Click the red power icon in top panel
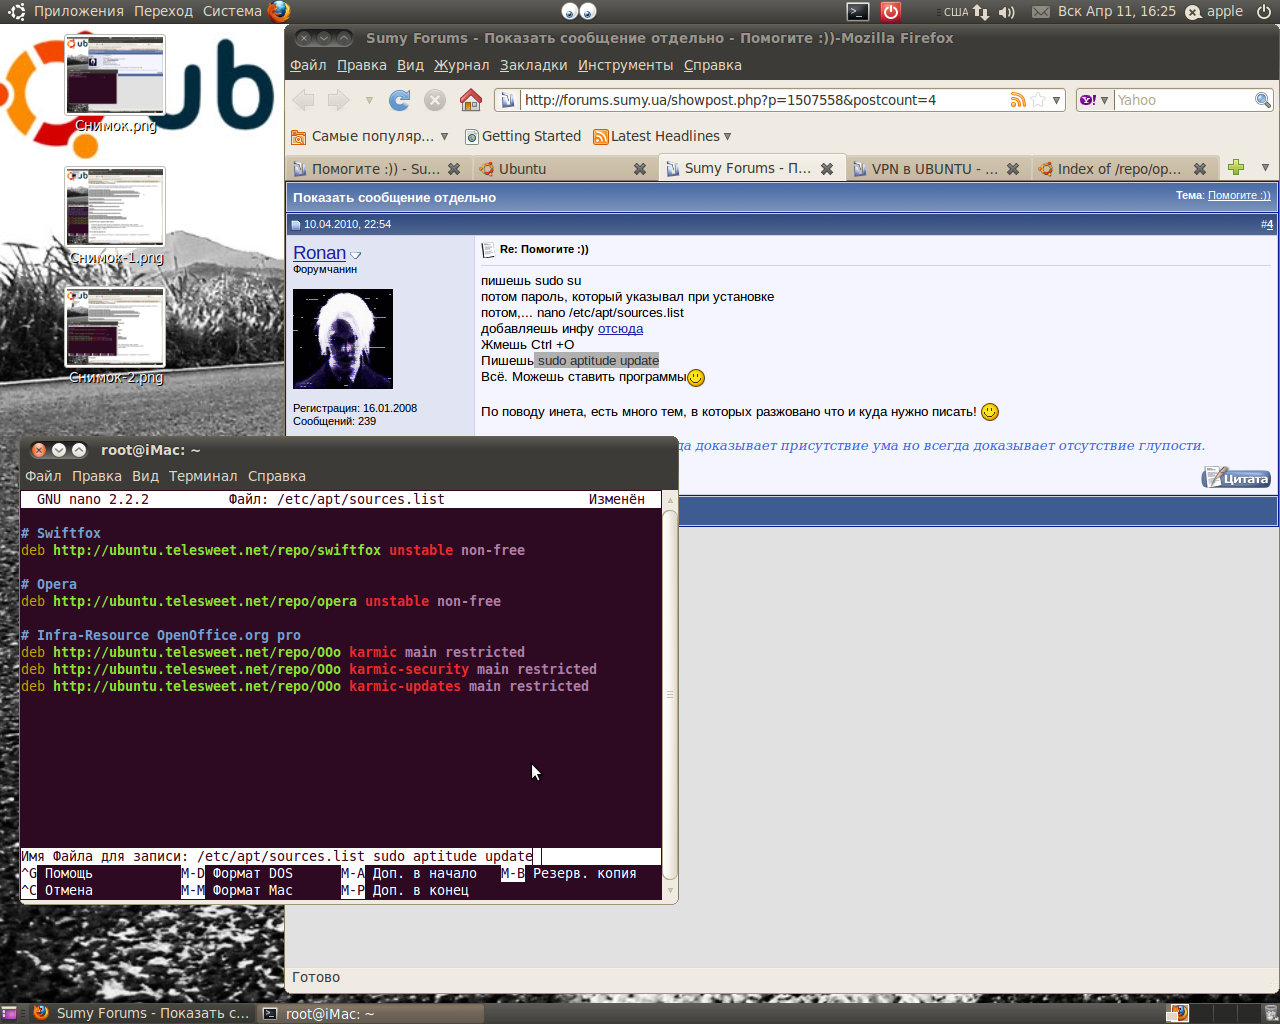Screen dimensions: 1280x1024 point(890,11)
